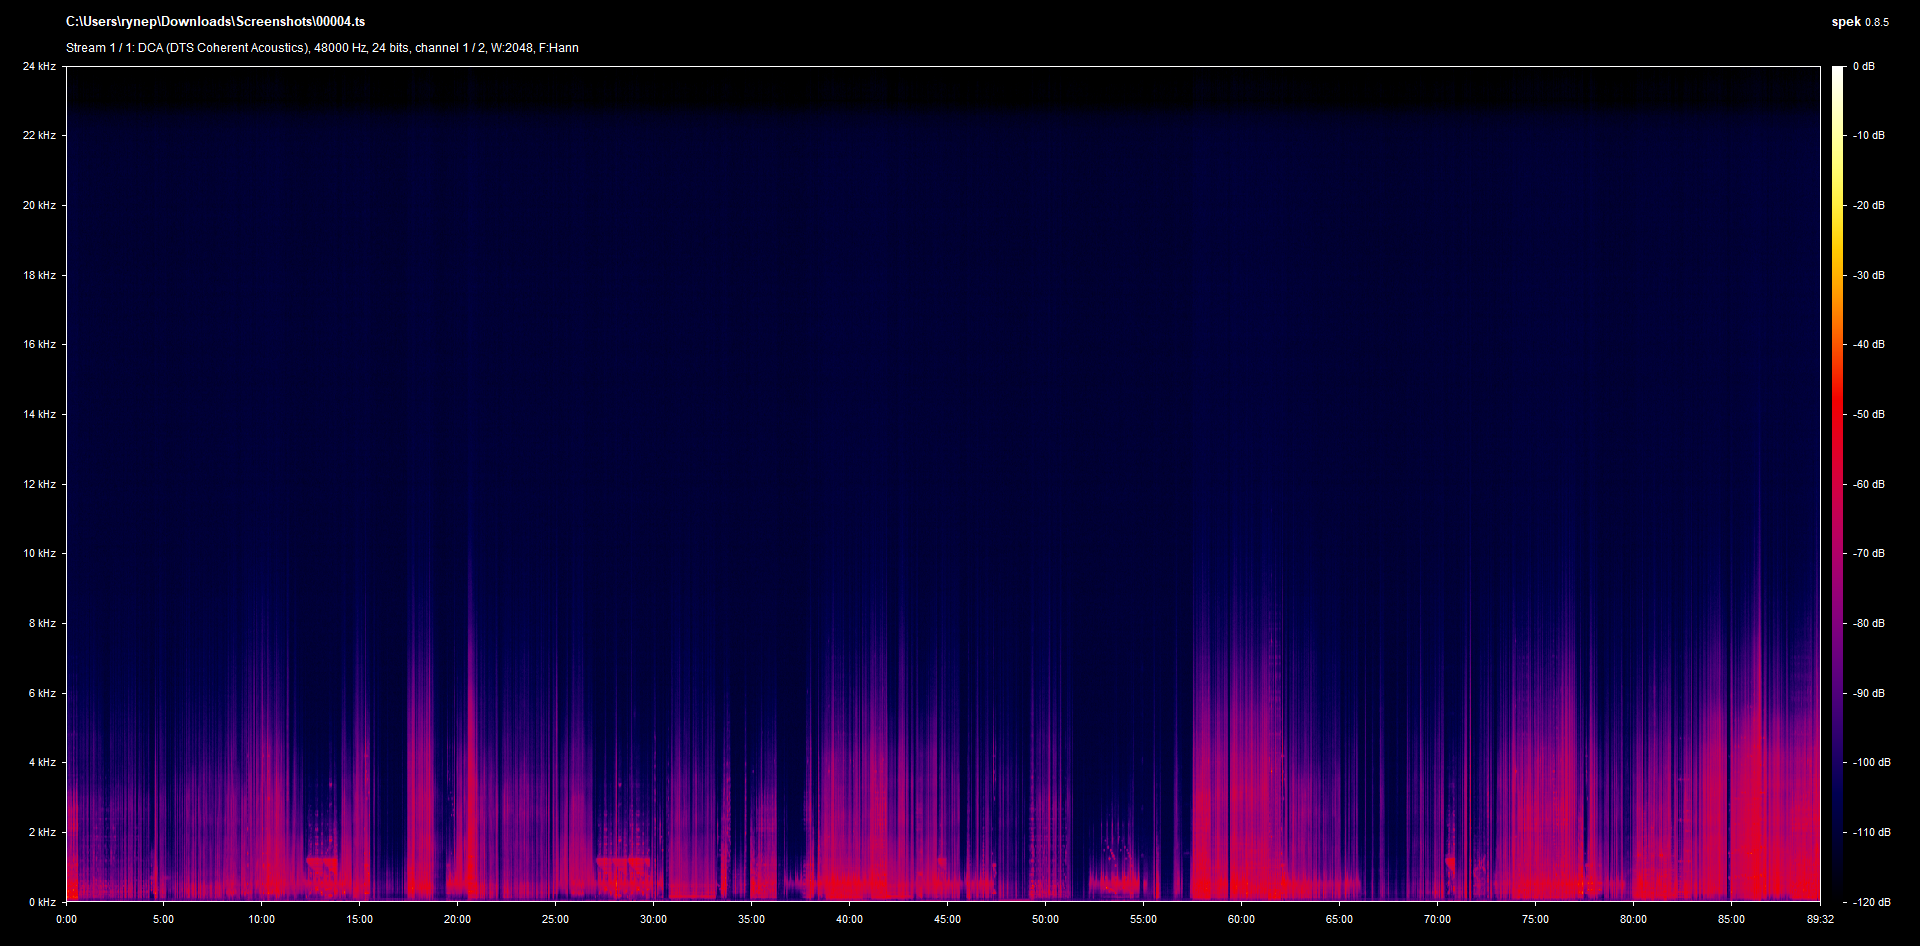Click the 18 kHz frequency axis label
The image size is (1920, 946).
[x=39, y=275]
